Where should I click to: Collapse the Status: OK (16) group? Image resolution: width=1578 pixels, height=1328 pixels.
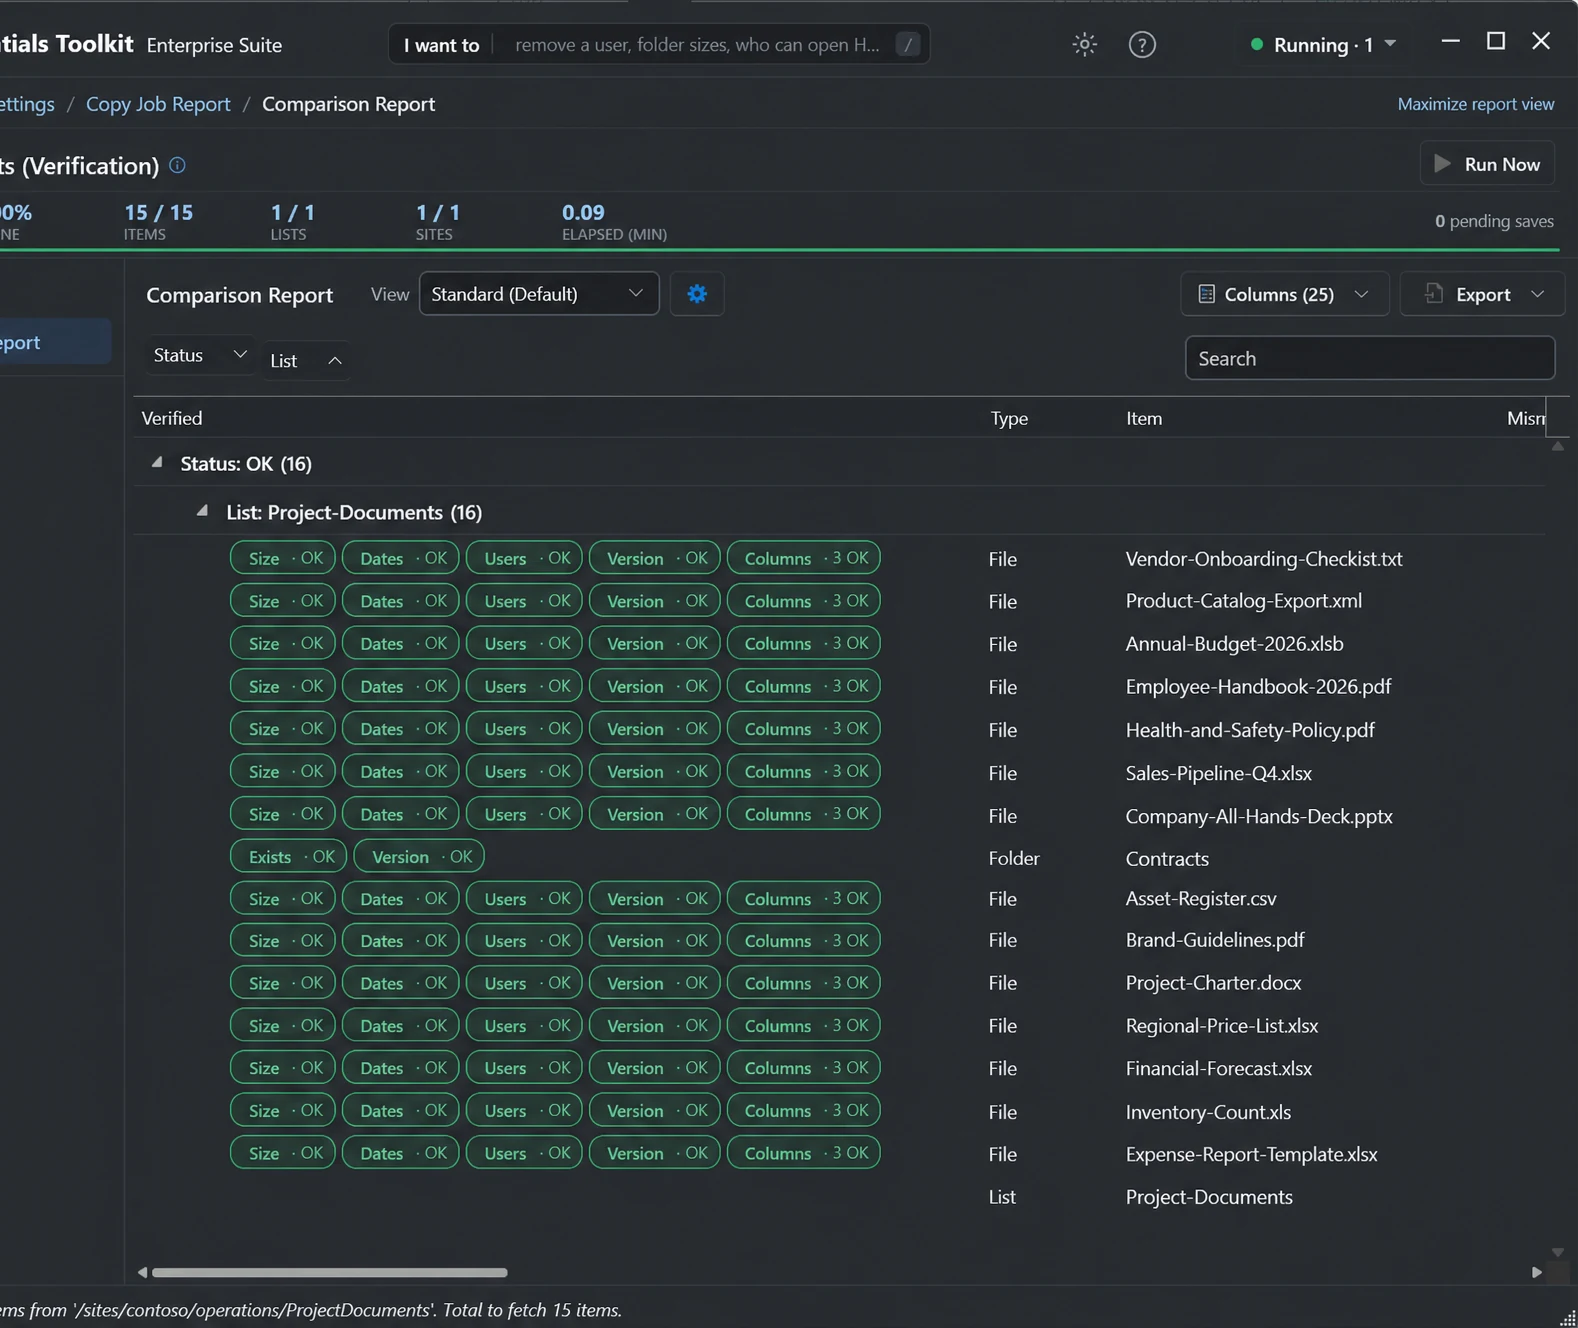157,463
